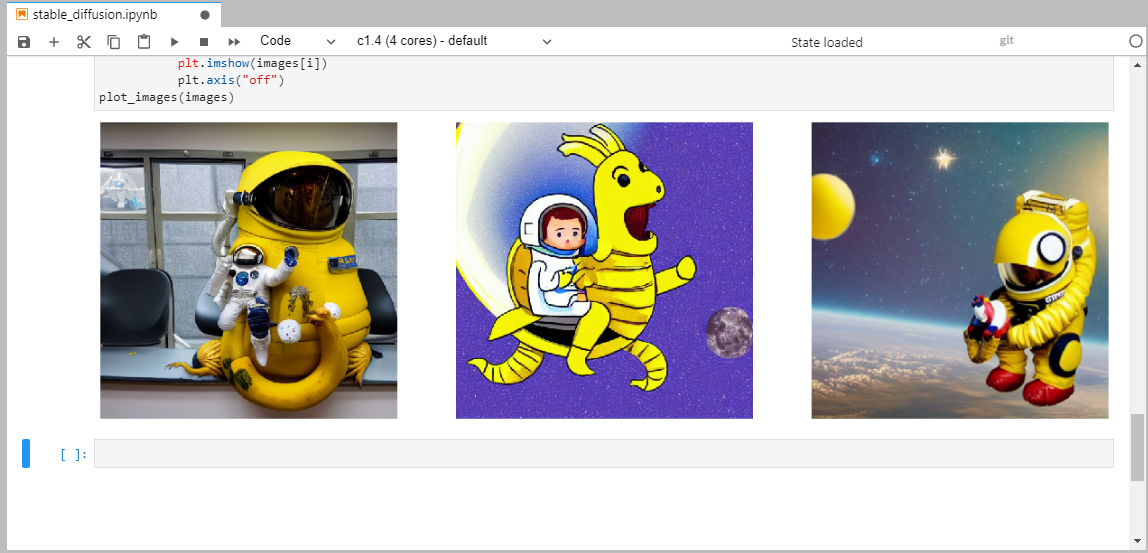The image size is (1148, 553).
Task: Open the Code cell type dropdown
Action: (297, 41)
